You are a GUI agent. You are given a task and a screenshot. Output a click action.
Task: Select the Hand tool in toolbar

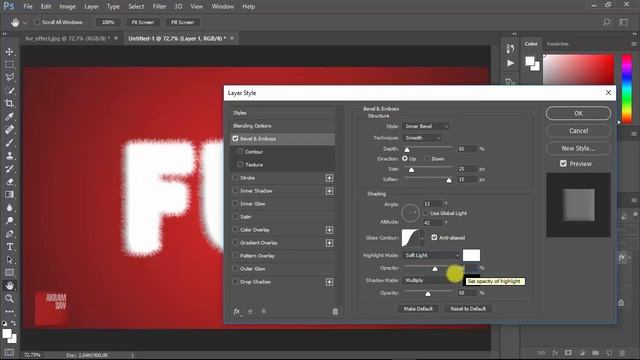point(9,286)
